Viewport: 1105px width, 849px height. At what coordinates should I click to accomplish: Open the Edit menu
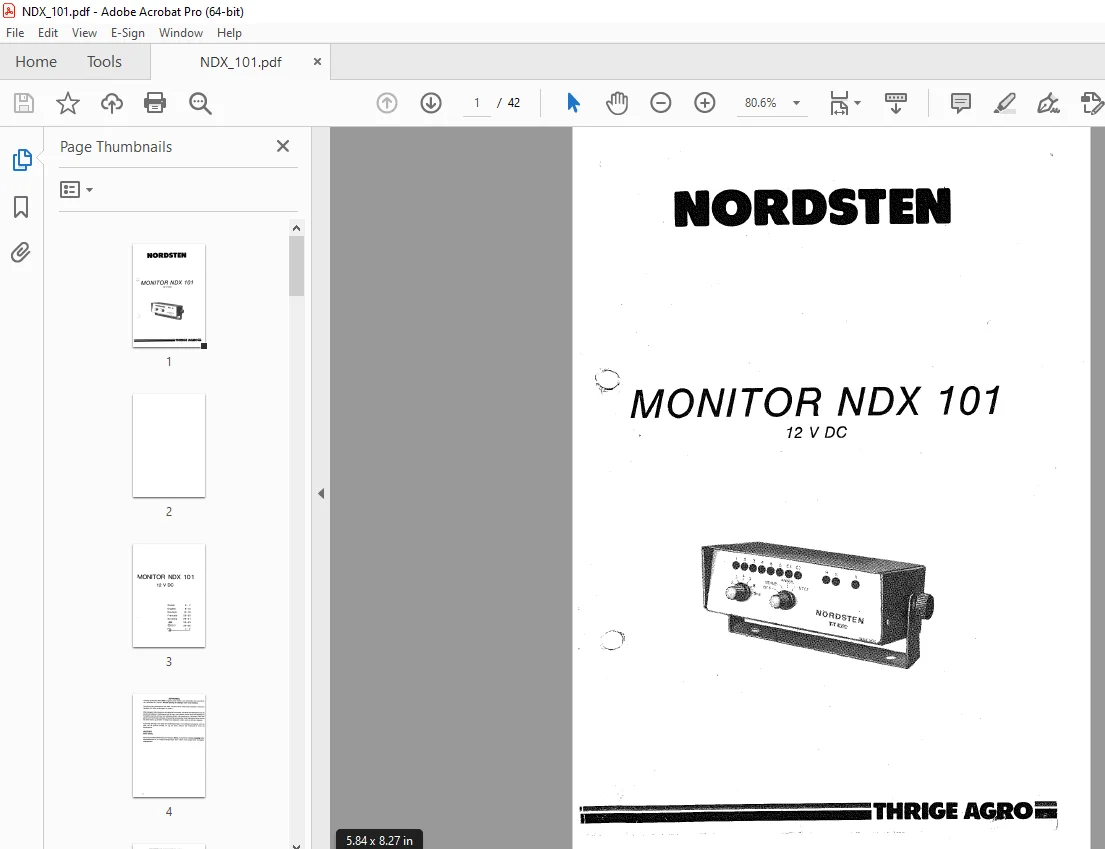[x=48, y=32]
